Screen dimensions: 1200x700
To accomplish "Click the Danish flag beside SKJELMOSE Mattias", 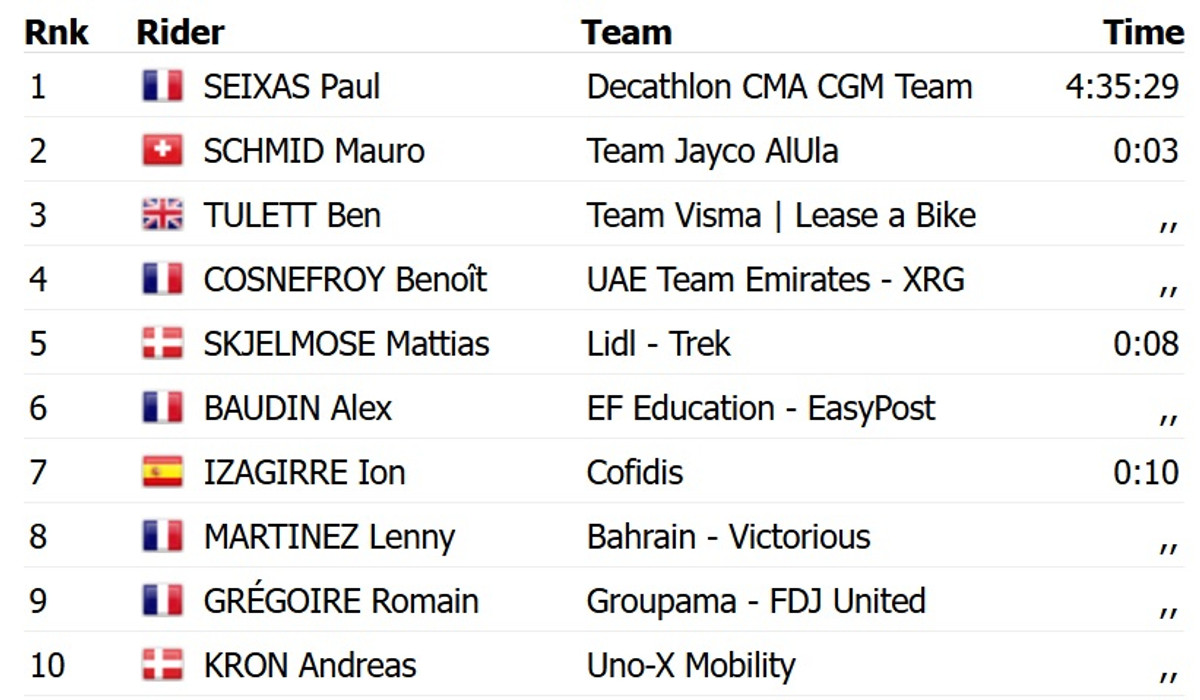I will 162,344.
